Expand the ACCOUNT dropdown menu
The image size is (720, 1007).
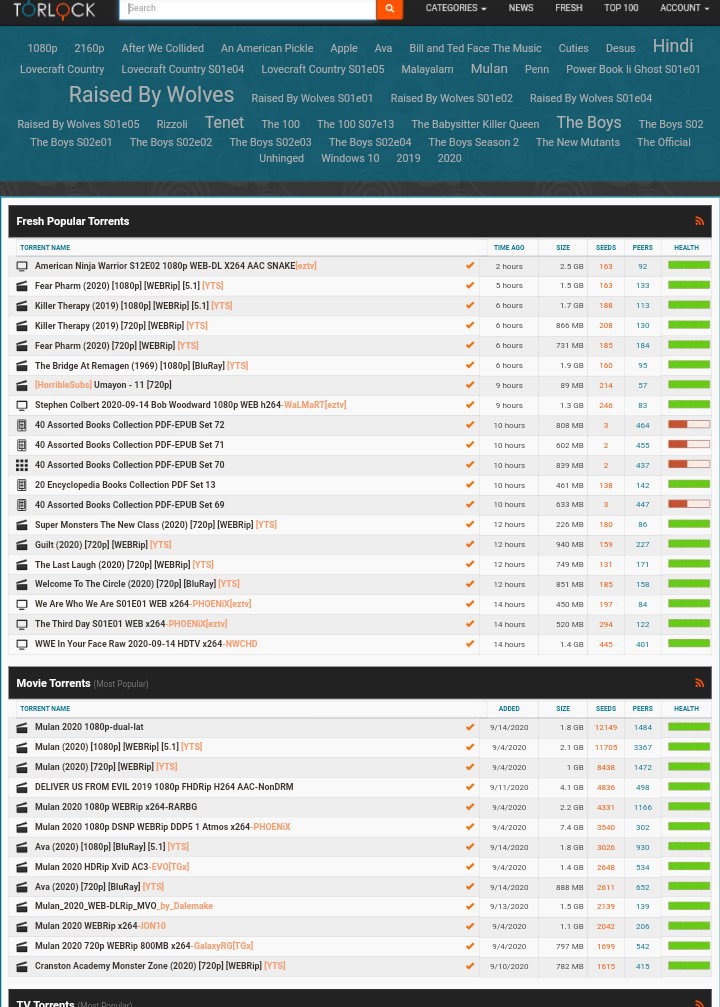(x=684, y=8)
